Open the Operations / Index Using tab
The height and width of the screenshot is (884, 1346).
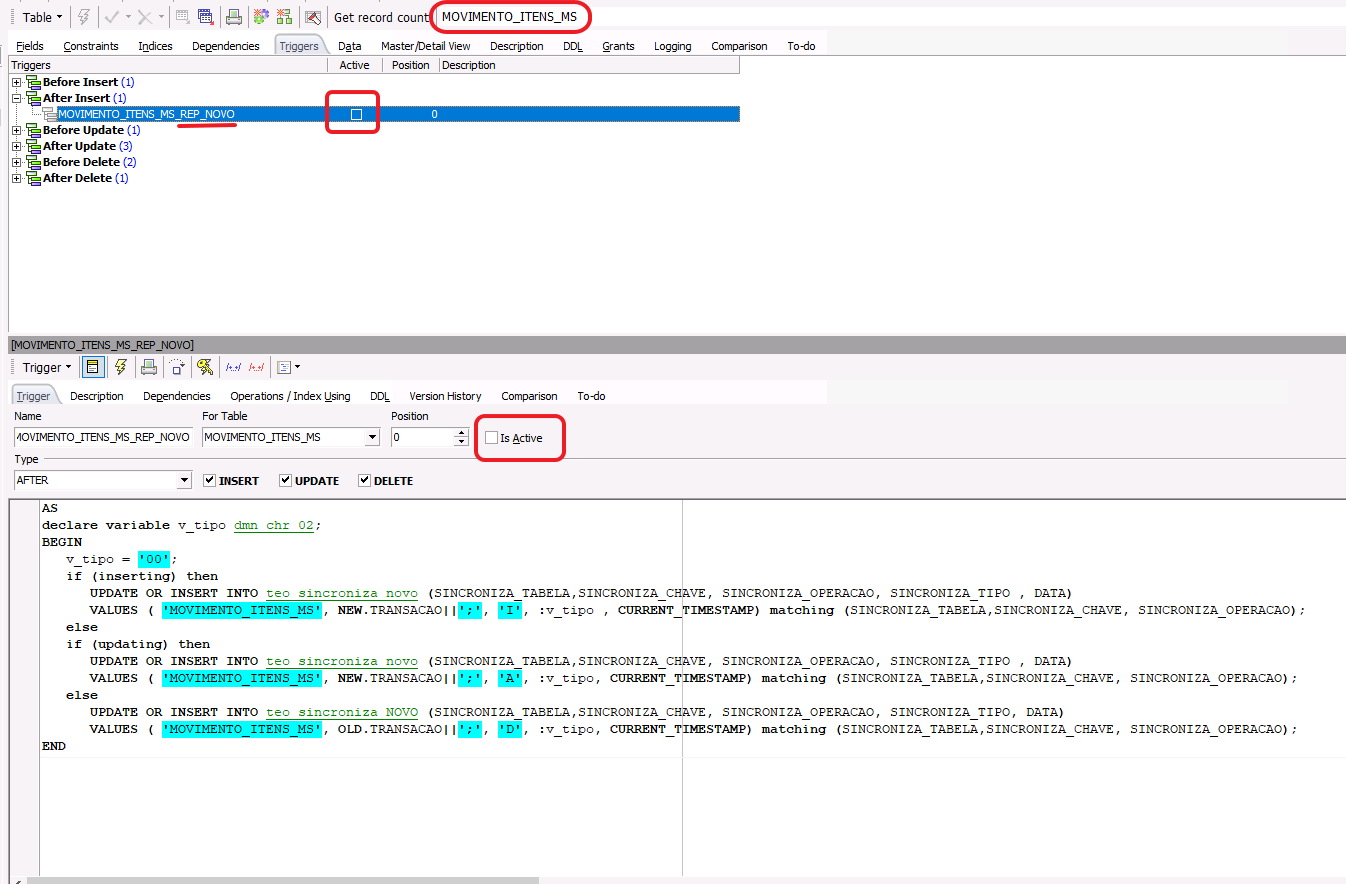click(x=290, y=396)
